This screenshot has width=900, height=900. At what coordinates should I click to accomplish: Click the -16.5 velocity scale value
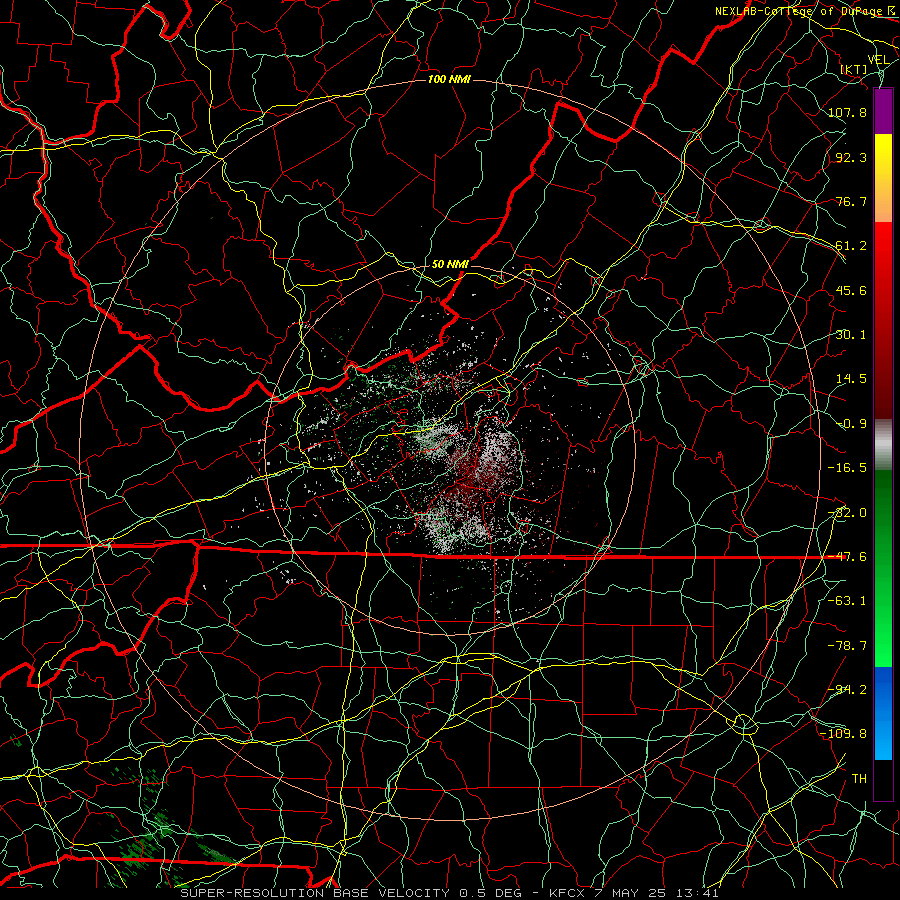pos(847,468)
